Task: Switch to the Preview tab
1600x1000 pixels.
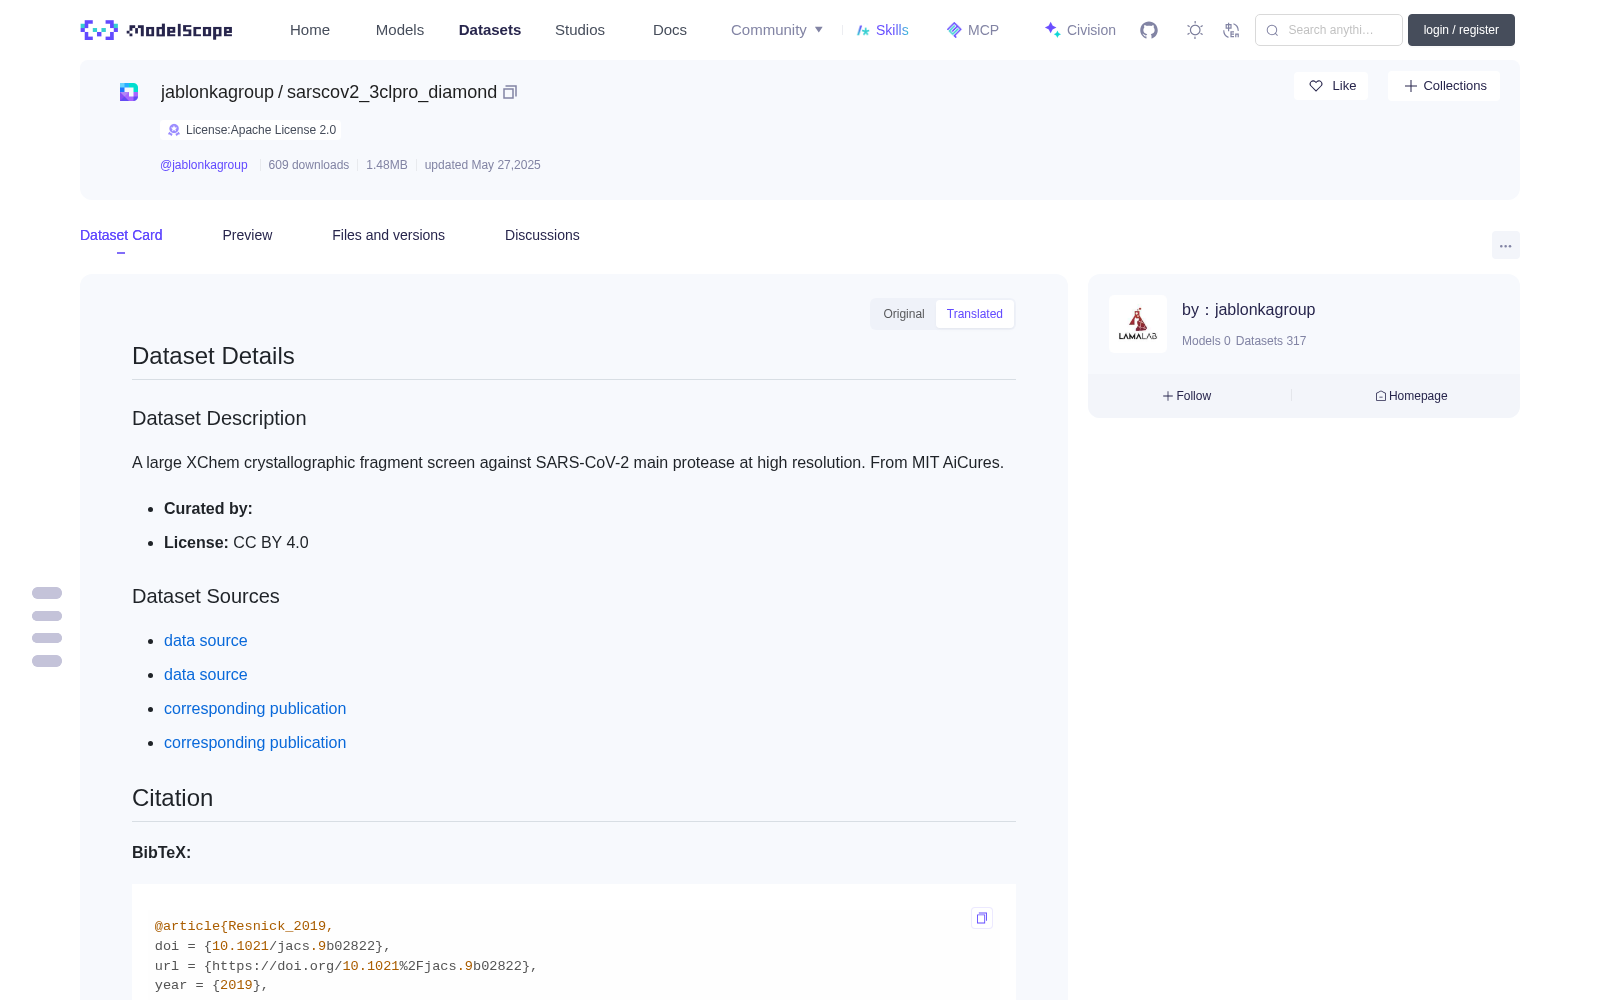Action: [247, 235]
